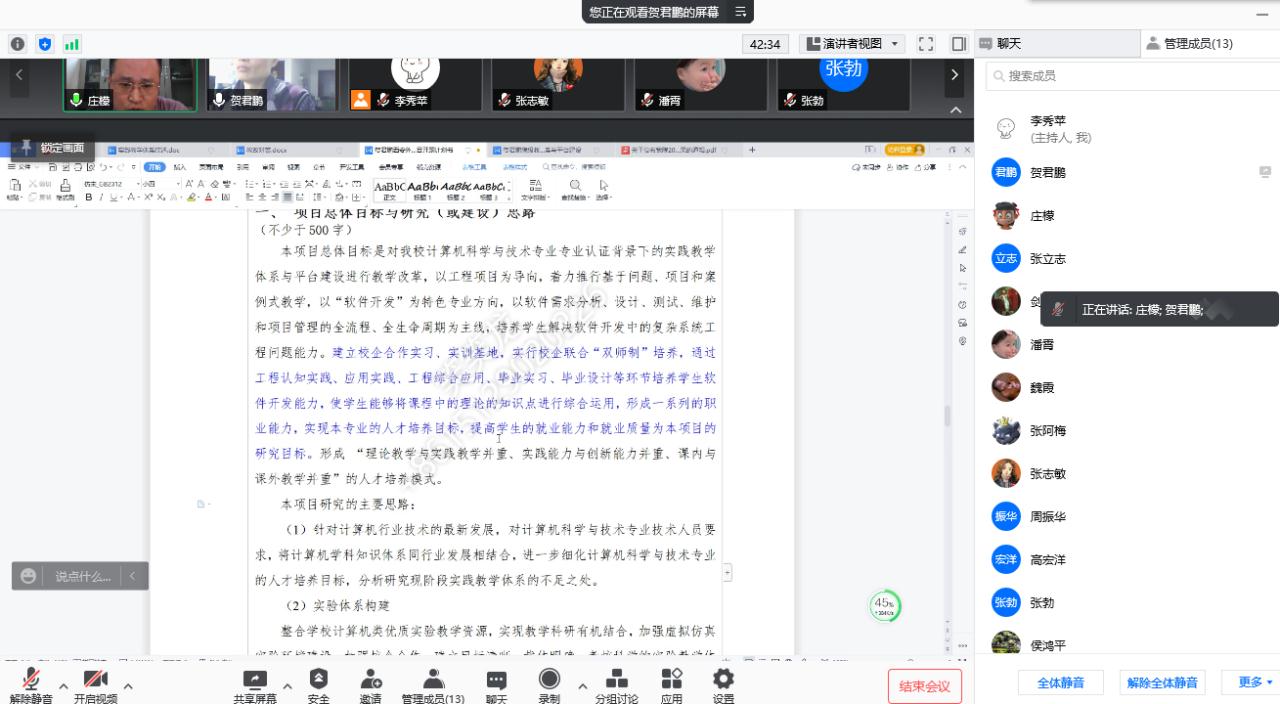This screenshot has width=1280, height=704.
Task: Click Find and Replace in shared ribbon
Action: (x=575, y=190)
